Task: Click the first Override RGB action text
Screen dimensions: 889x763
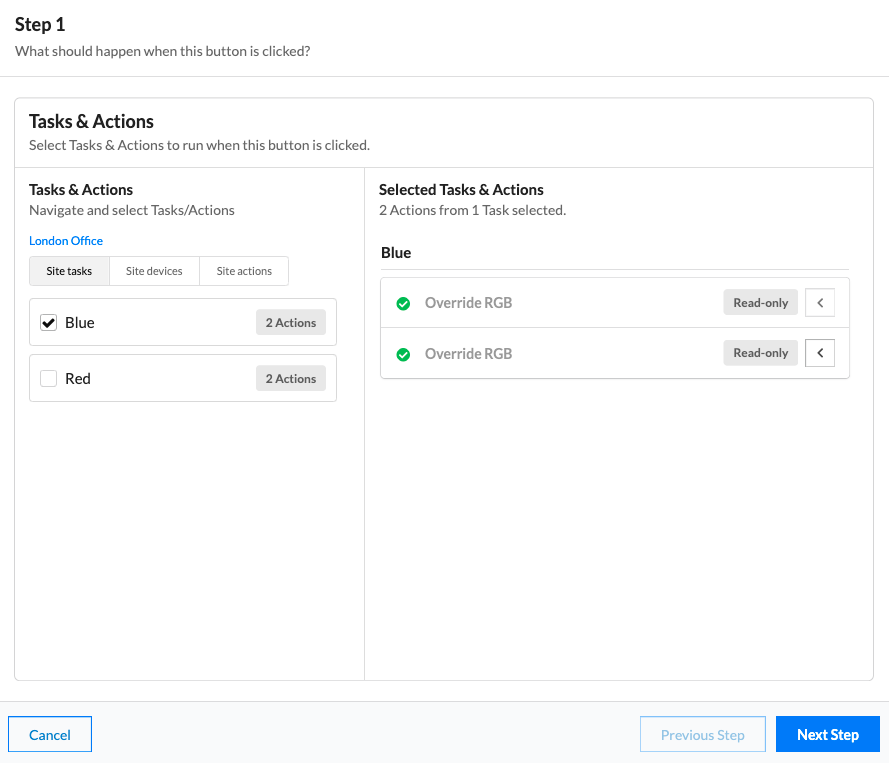Action: click(x=468, y=303)
